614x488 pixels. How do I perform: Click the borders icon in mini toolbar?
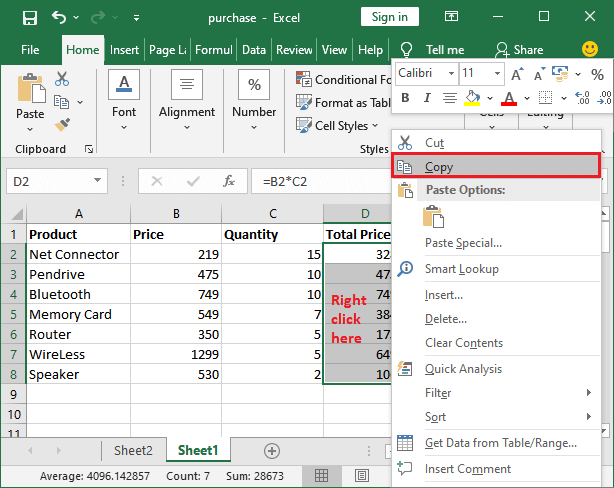tap(545, 98)
